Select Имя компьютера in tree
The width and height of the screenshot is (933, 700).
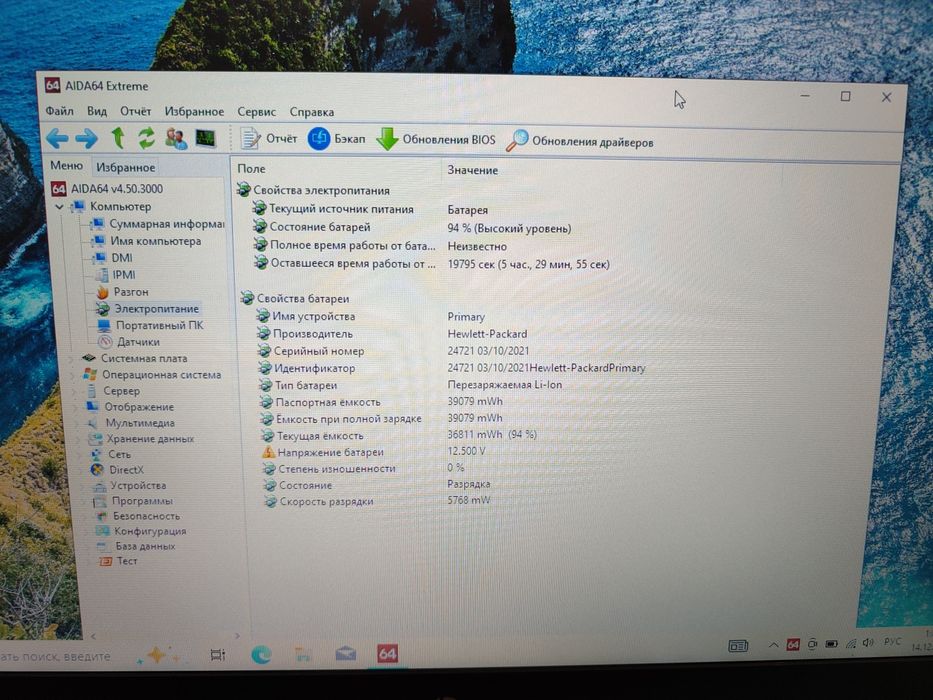coord(146,241)
